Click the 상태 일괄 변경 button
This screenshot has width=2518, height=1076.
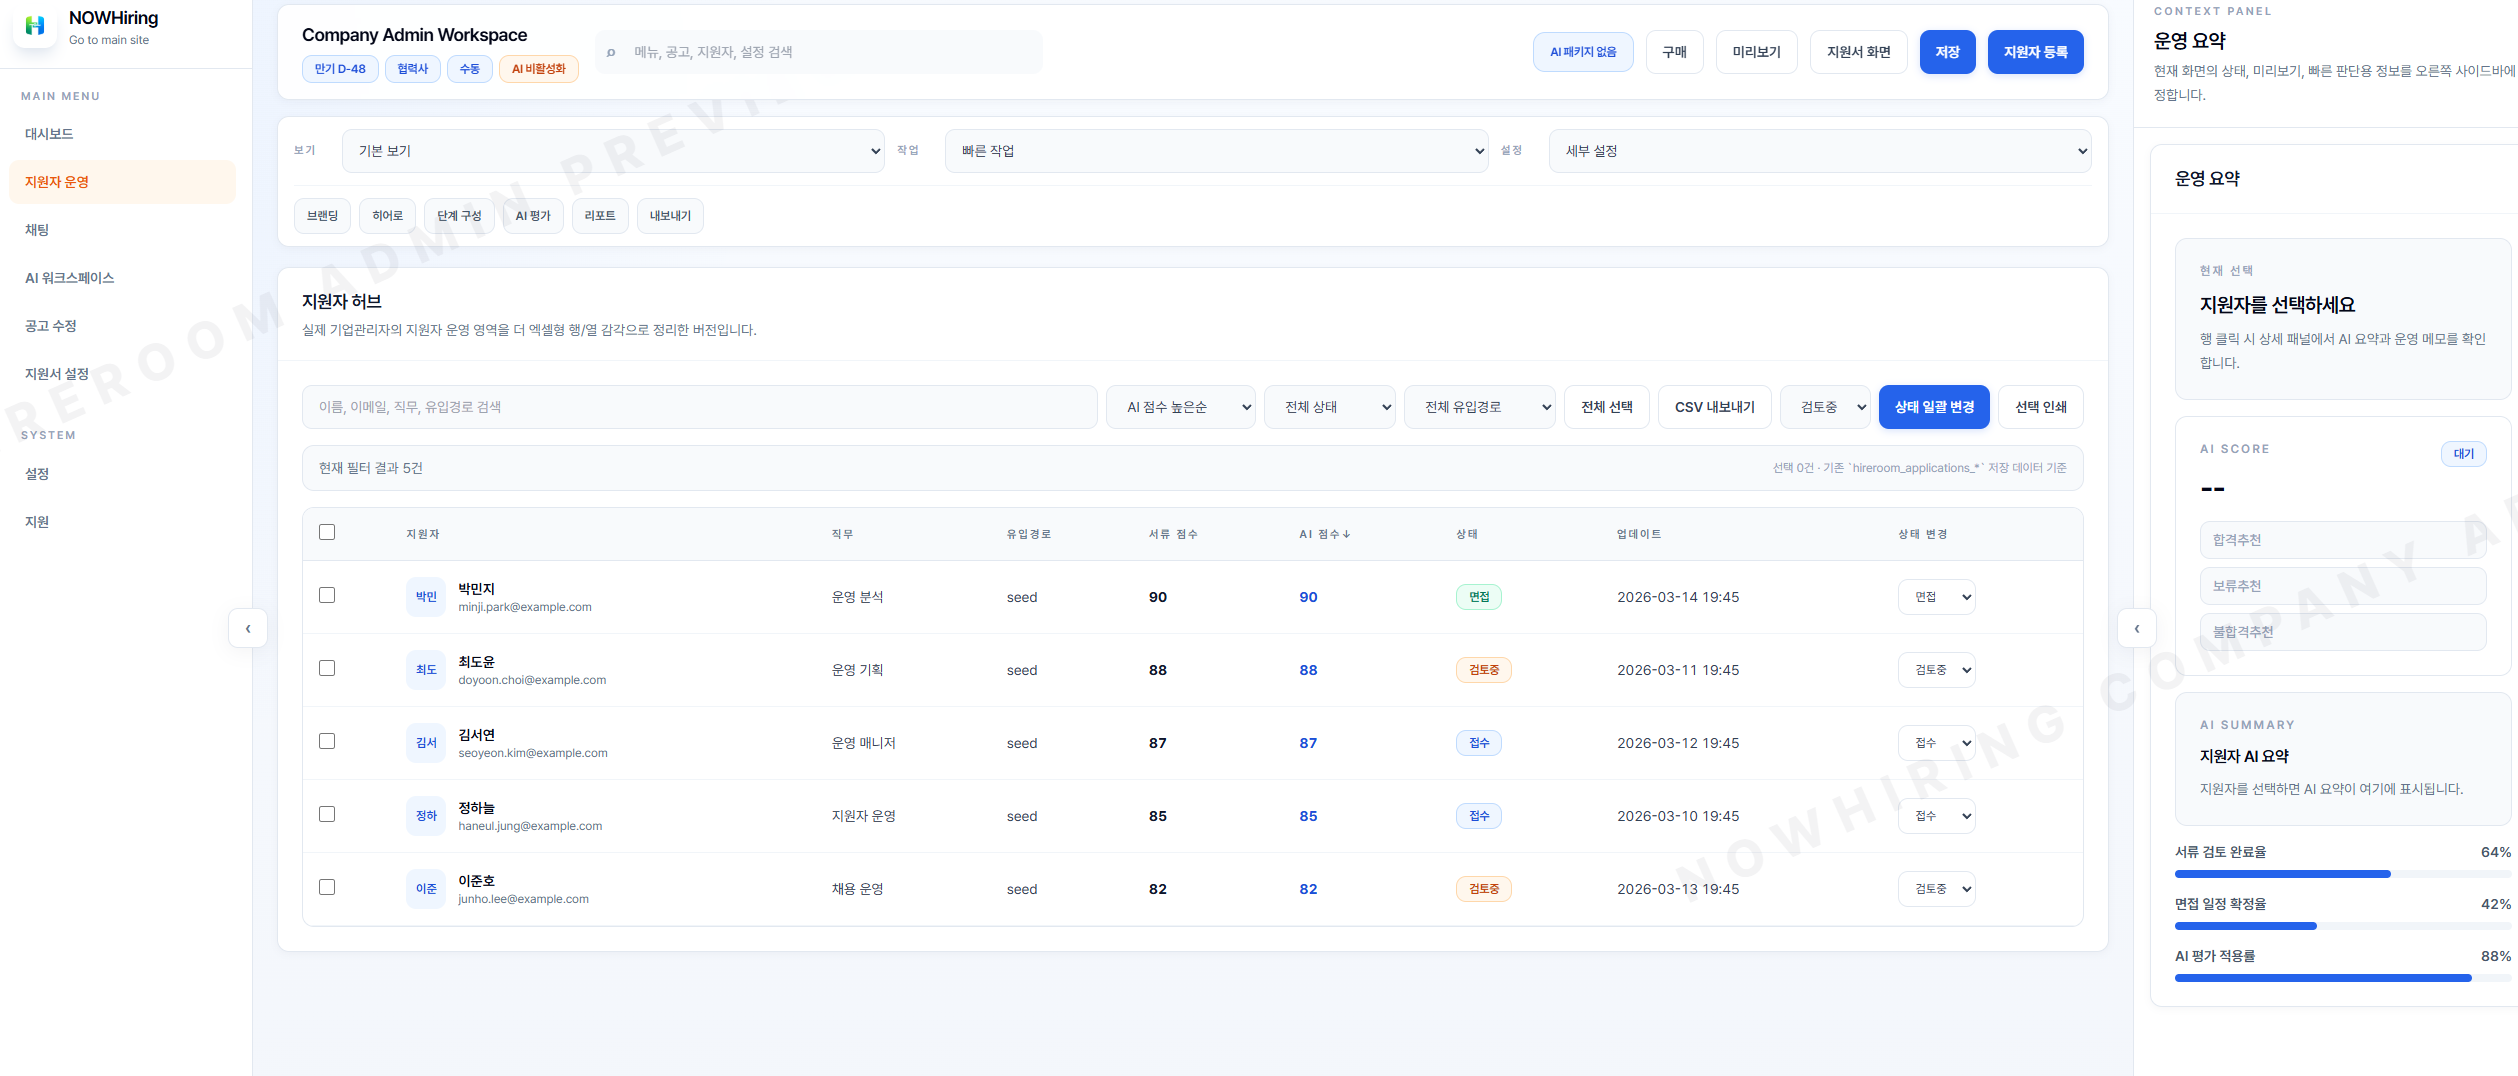click(1933, 407)
